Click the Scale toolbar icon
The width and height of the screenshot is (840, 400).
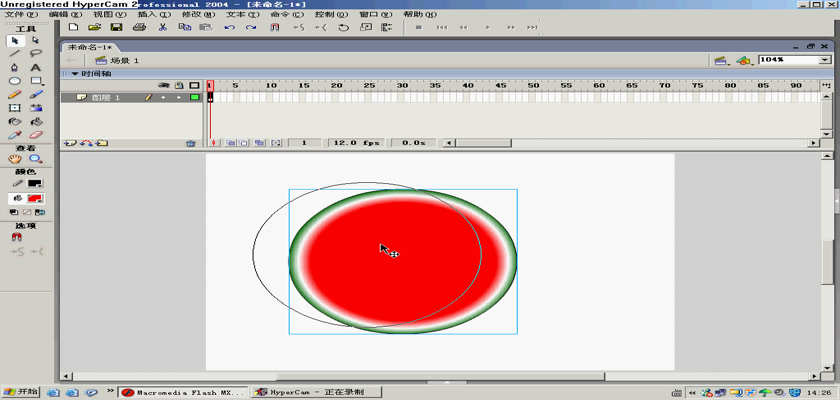(x=366, y=27)
